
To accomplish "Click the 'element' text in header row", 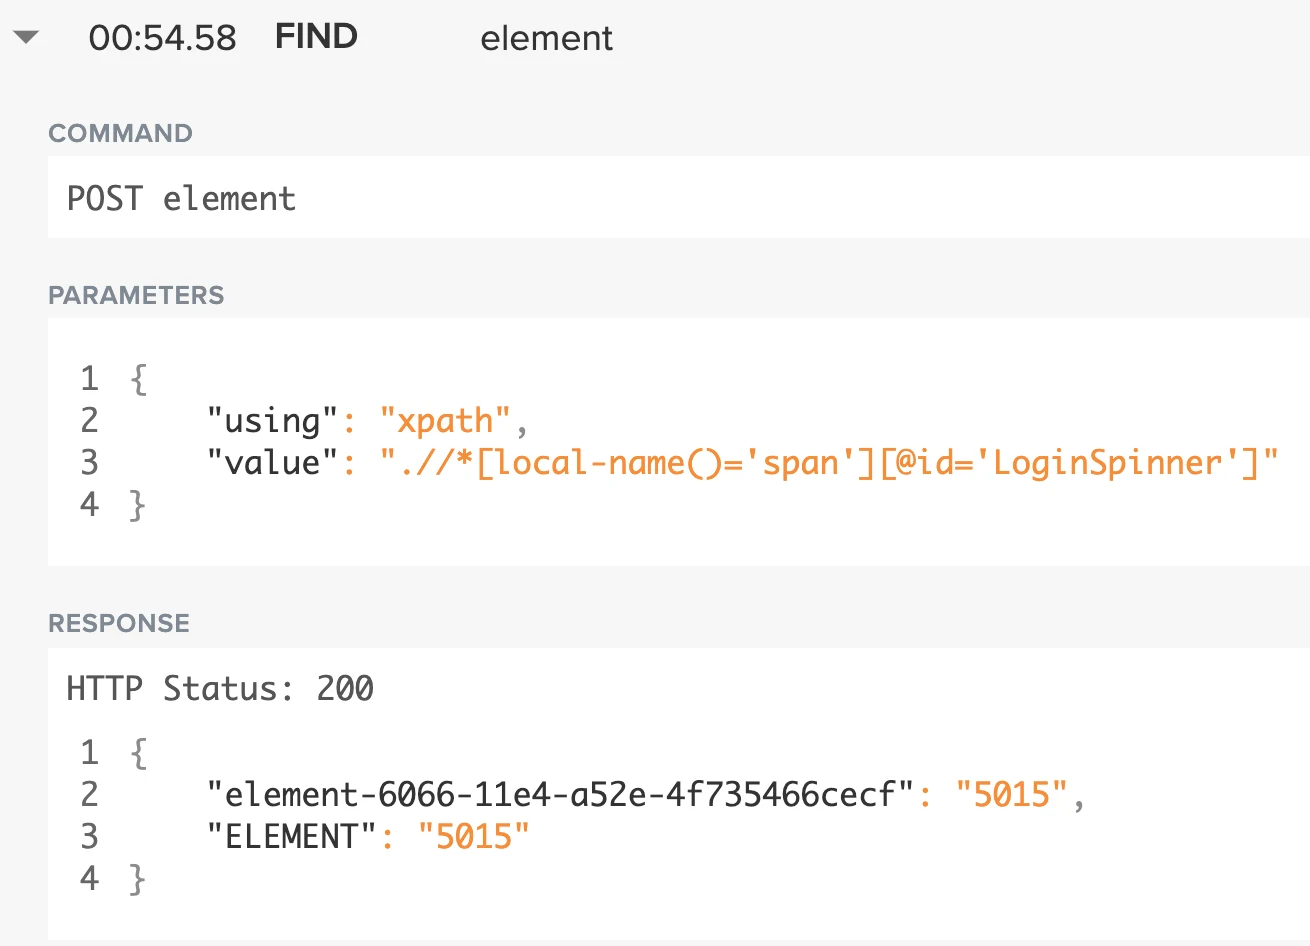I will 546,38.
